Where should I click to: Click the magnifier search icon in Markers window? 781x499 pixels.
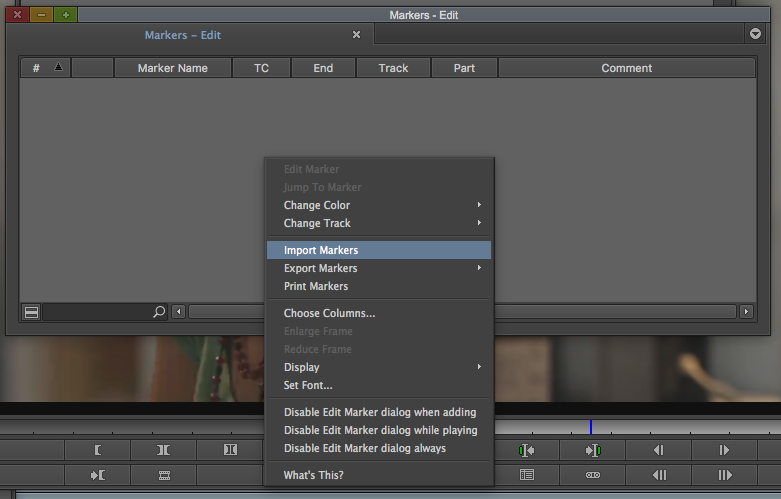click(x=158, y=312)
